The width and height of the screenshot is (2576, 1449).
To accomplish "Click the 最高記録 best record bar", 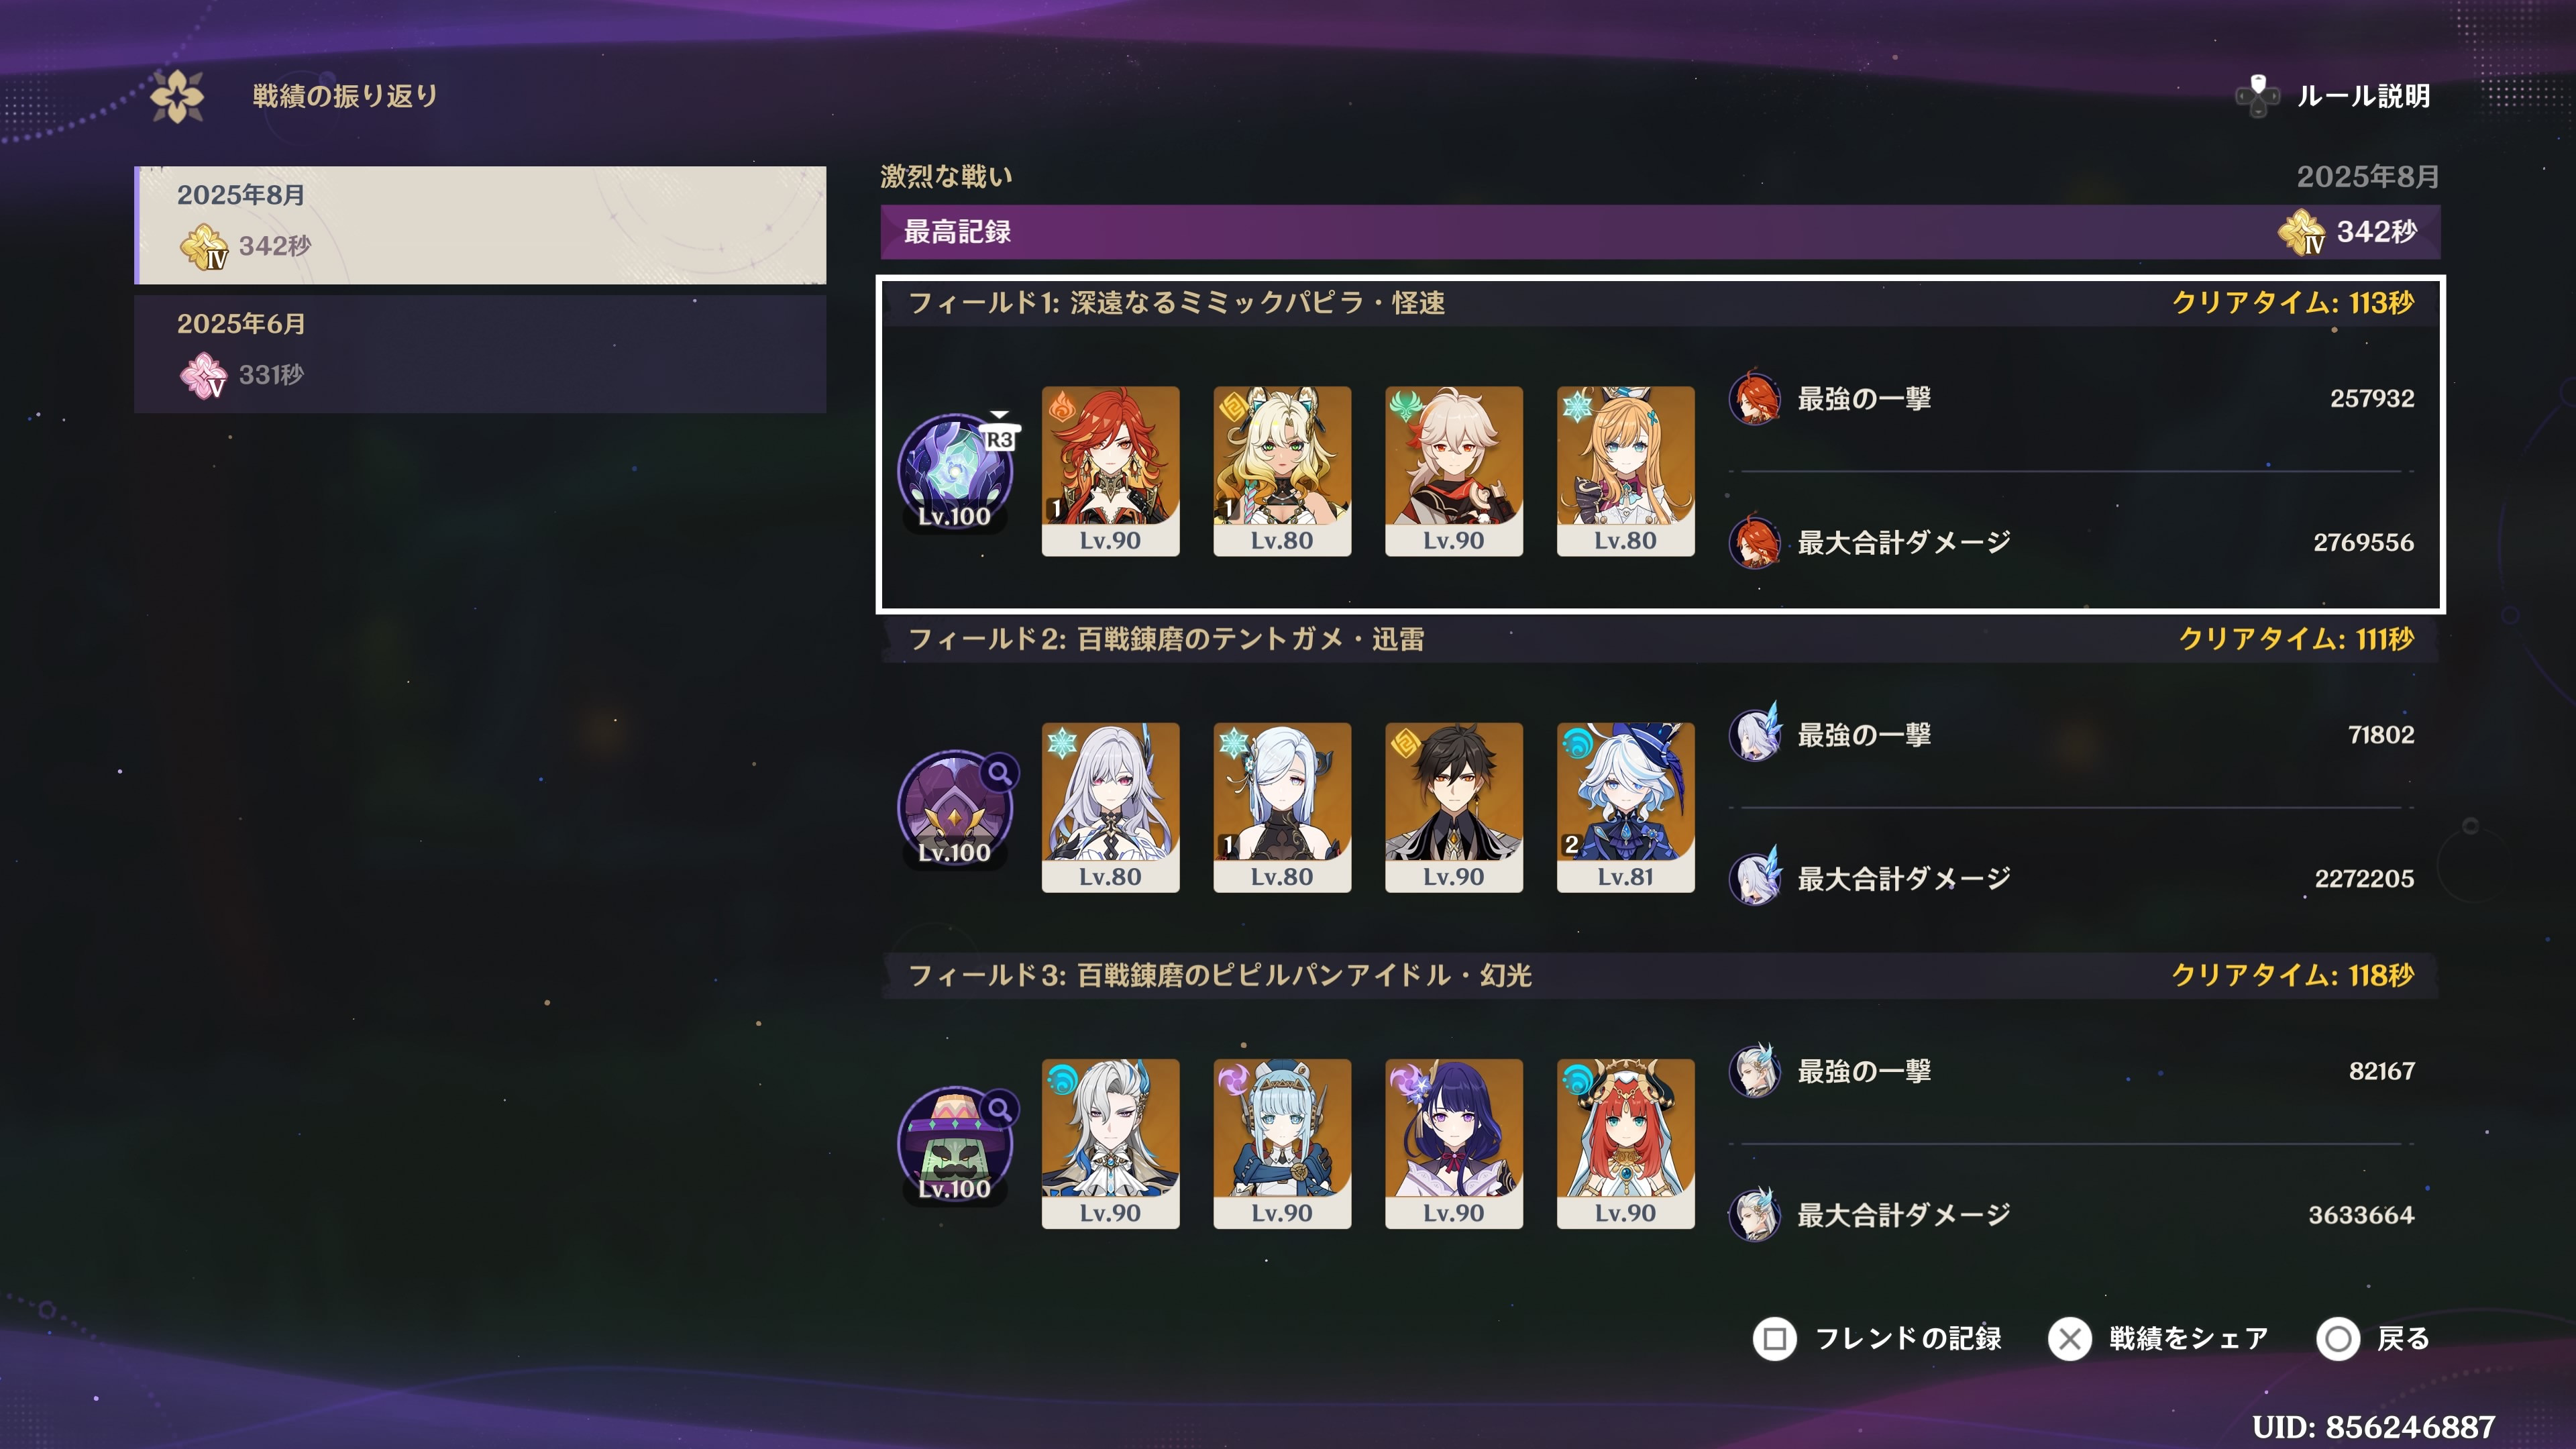I will click(1660, 232).
